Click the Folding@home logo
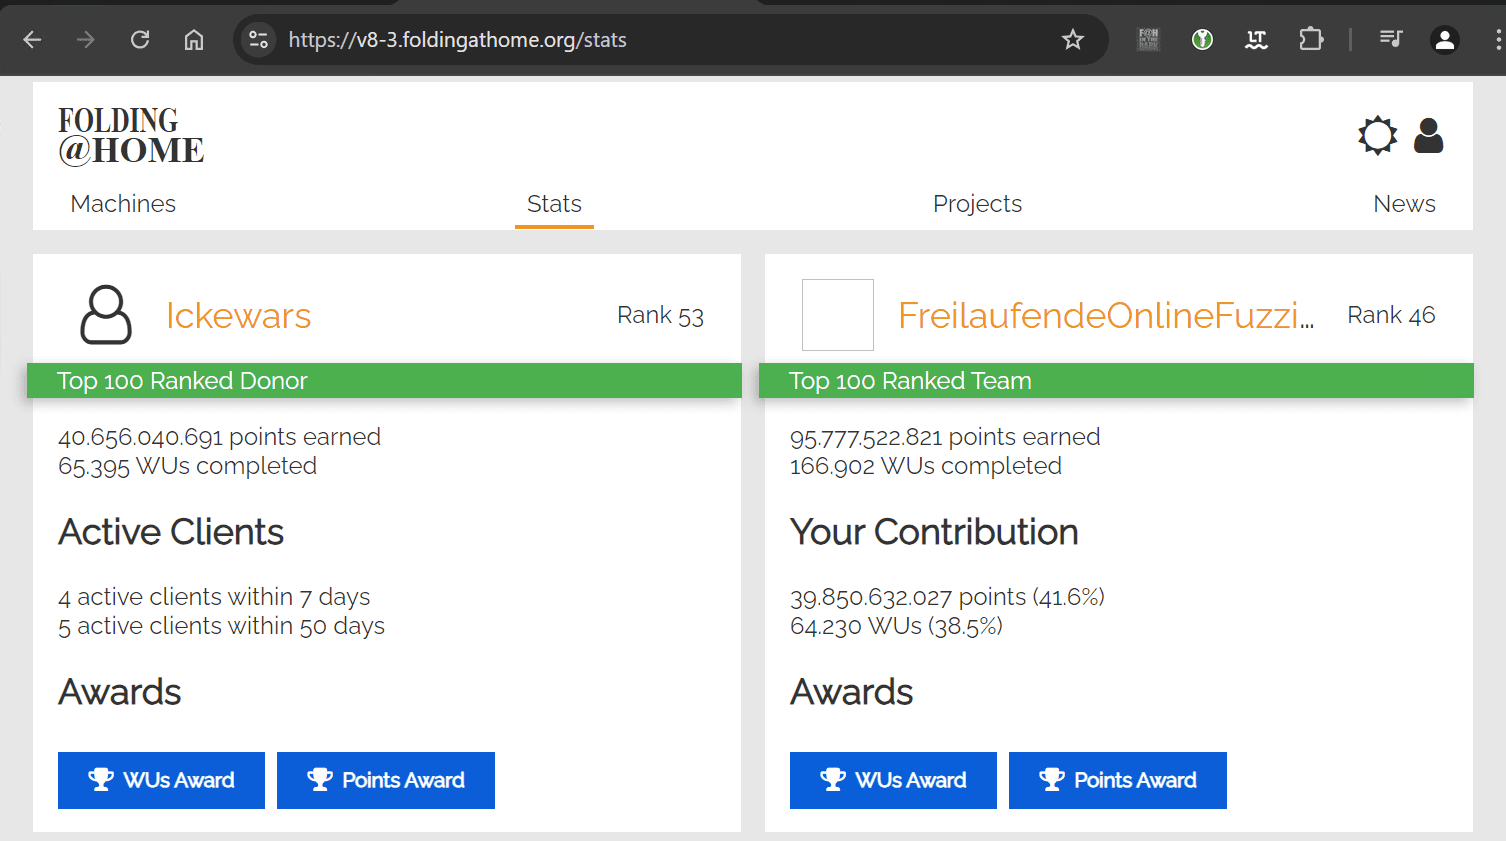1506x841 pixels. coord(131,136)
